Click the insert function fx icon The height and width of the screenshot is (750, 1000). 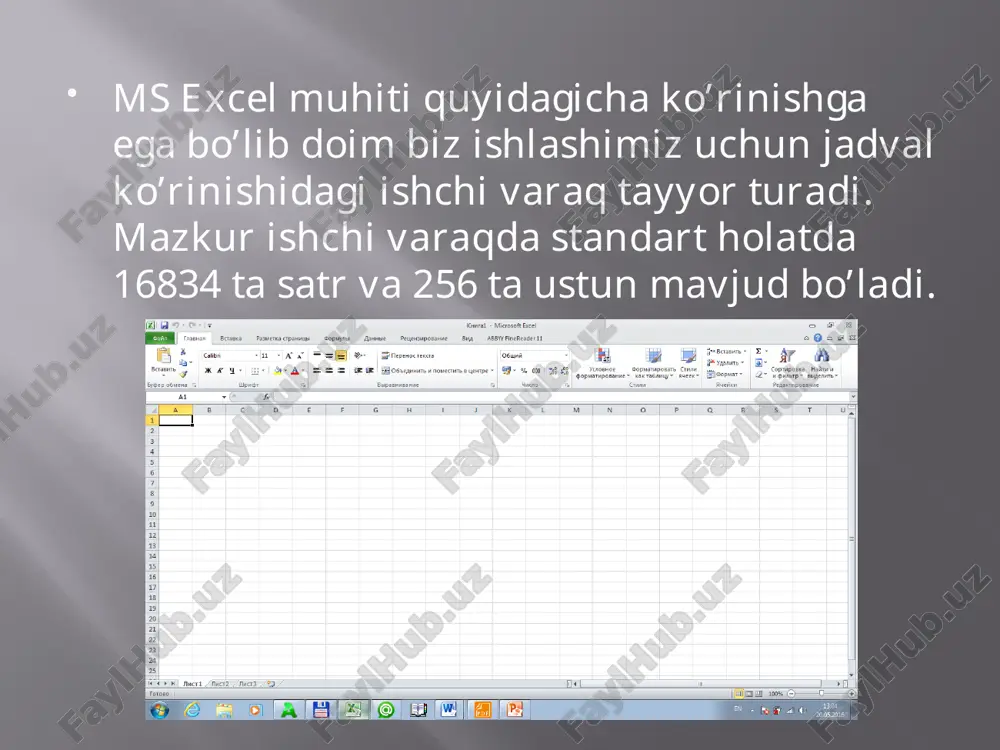coord(266,397)
